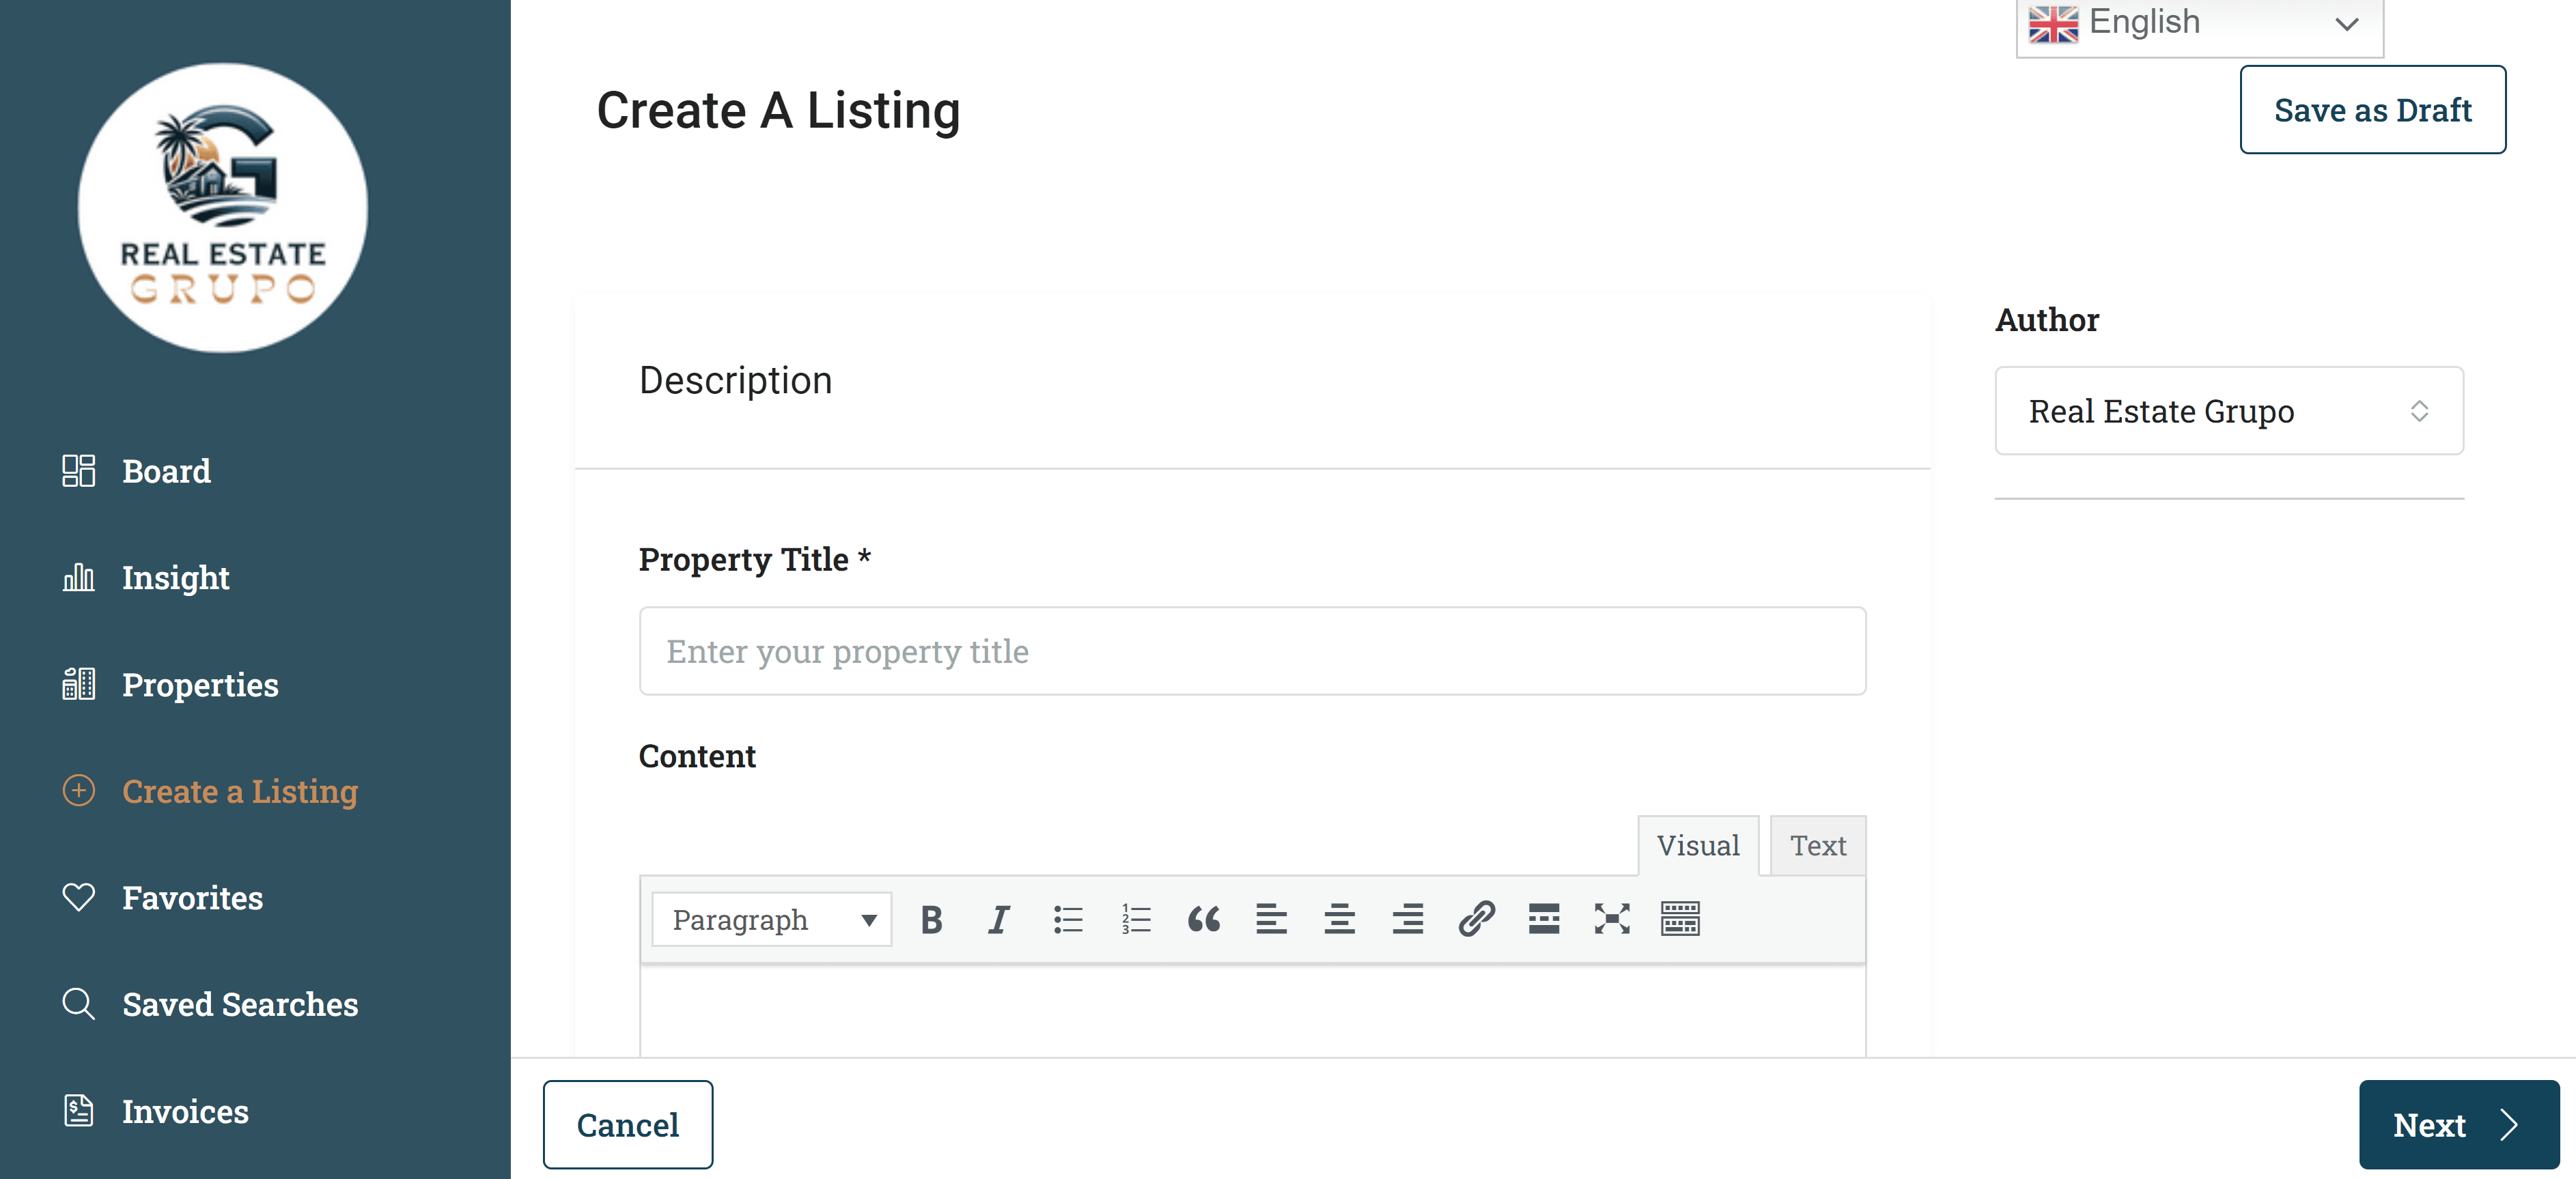Select the Visual editor tab

1698,845
